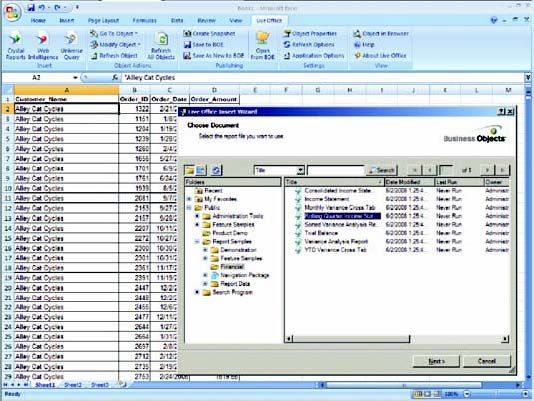534x401 pixels.
Task: Click the refresh icon in wizard toolbar
Action: (216, 170)
